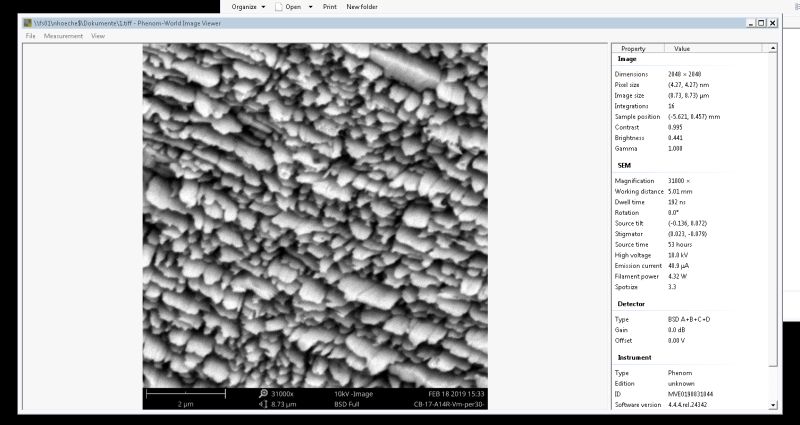The width and height of the screenshot is (800, 425).
Task: Click the Image Viewer window title text
Action: tap(128, 23)
